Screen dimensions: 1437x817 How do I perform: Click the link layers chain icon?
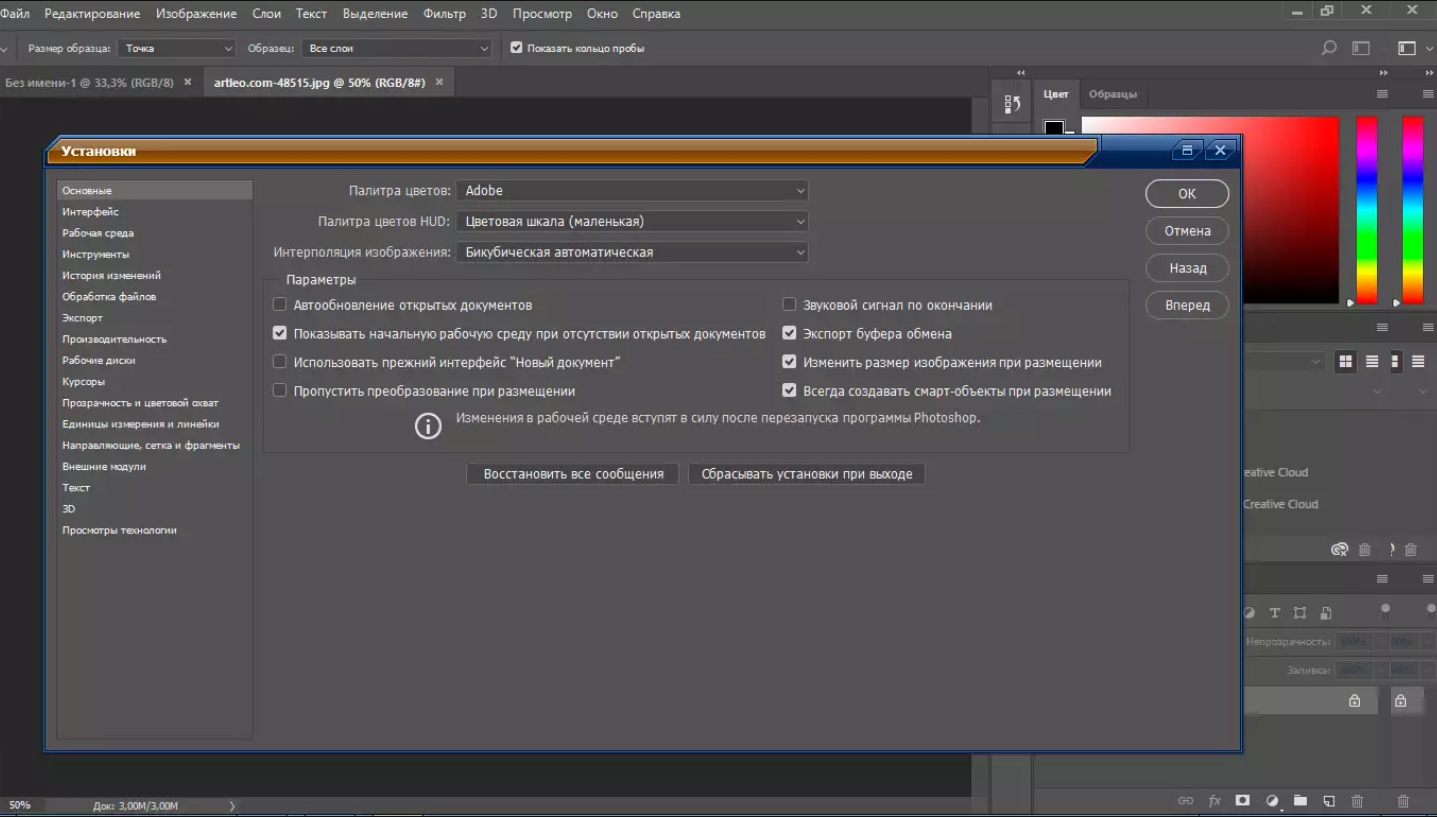click(1186, 801)
